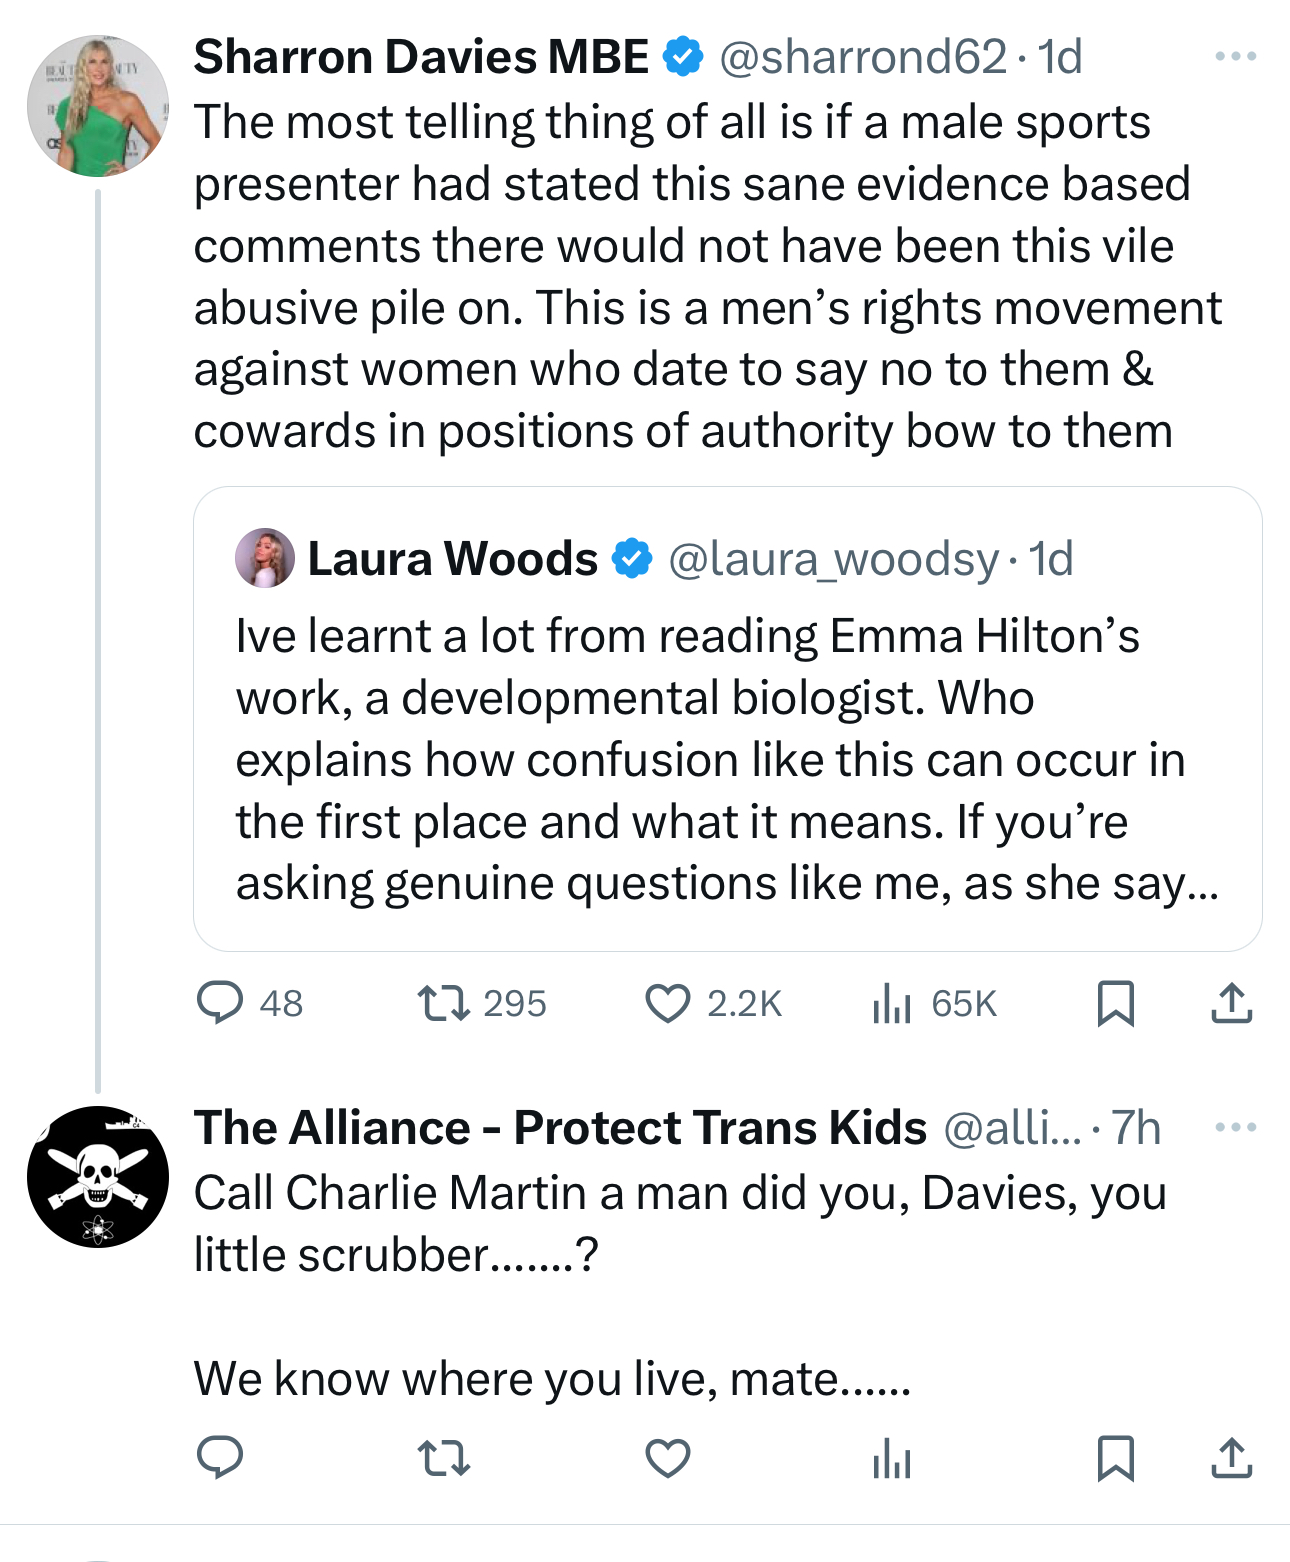Open Laura Woods' quoted tweet text
The image size is (1290, 1562).
[710, 760]
